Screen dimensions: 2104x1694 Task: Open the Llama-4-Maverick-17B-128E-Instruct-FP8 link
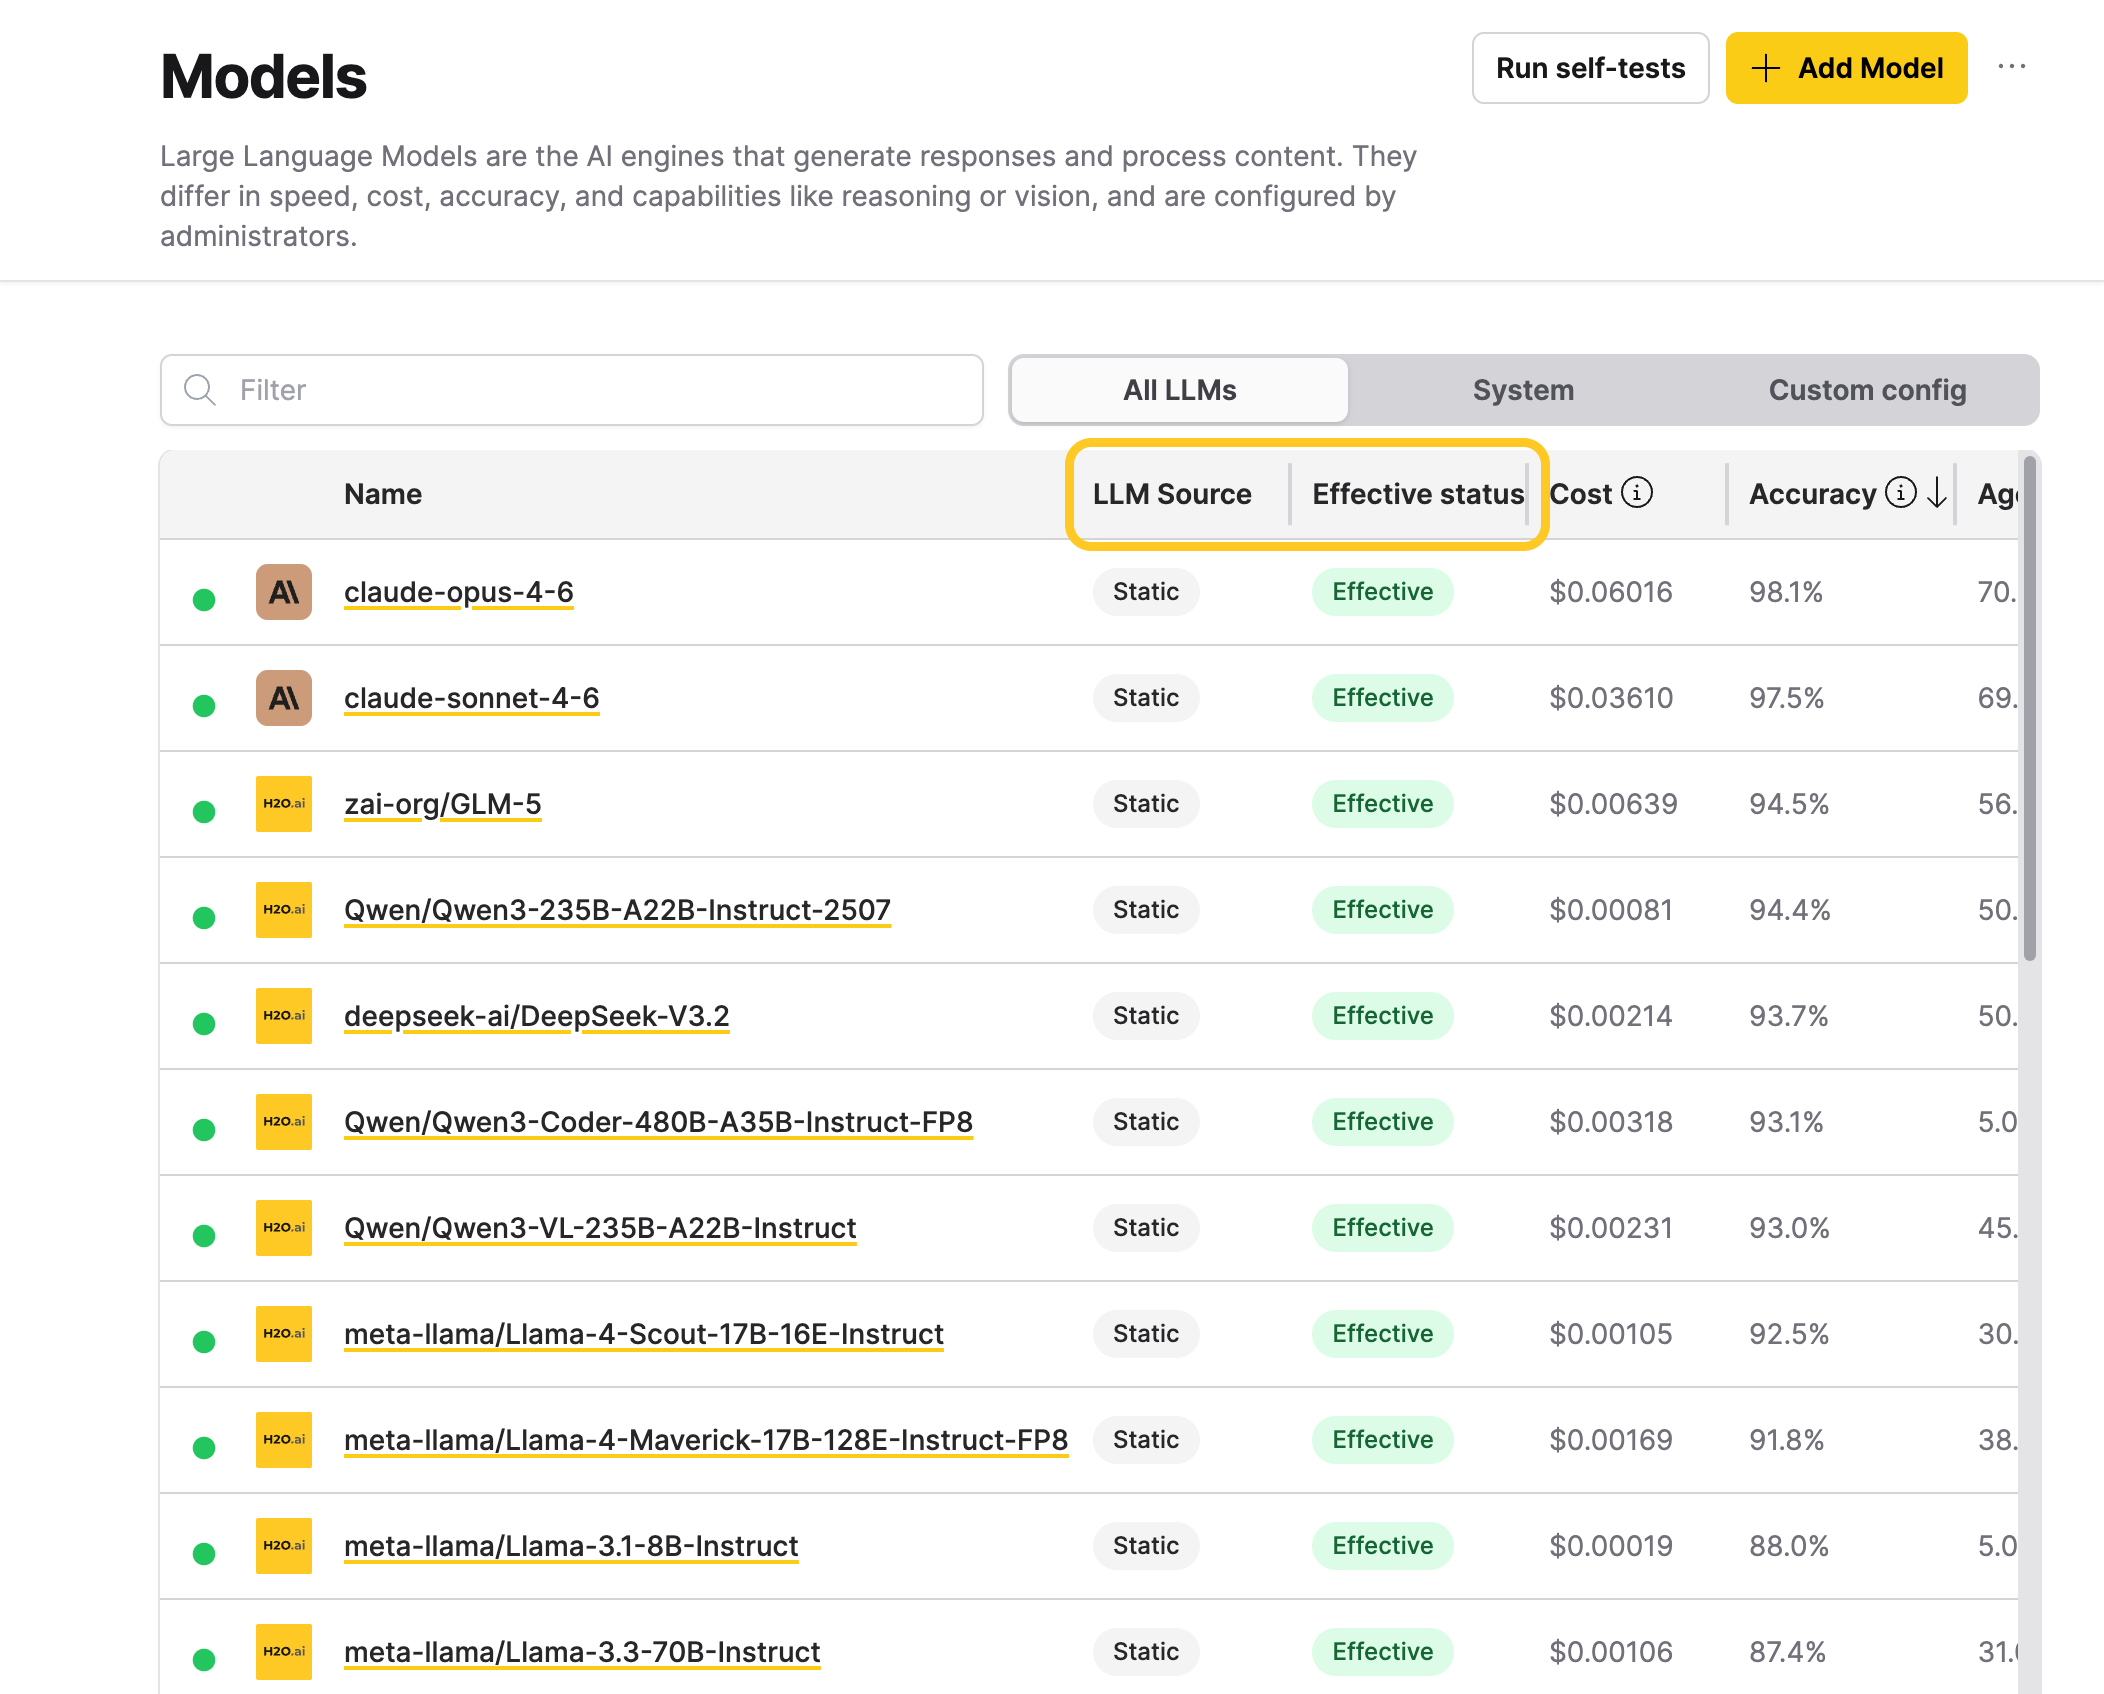point(706,1440)
